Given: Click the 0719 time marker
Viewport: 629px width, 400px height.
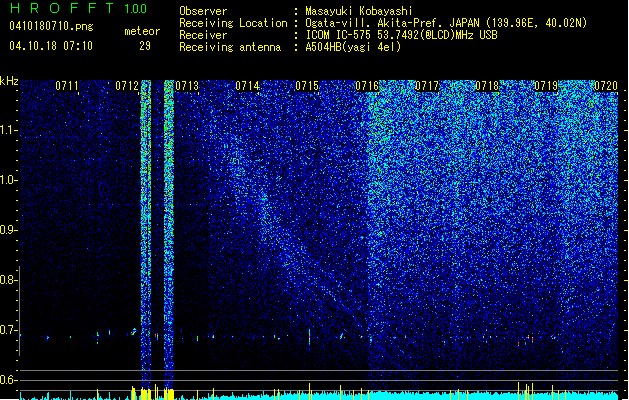Looking at the screenshot, I should tap(546, 86).
